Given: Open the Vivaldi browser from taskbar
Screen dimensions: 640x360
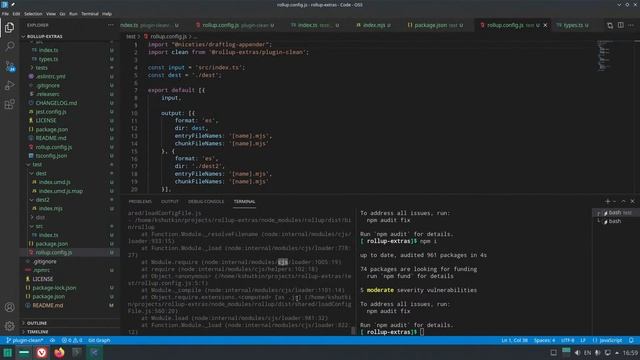Looking at the screenshot, I should click(x=42, y=353).
